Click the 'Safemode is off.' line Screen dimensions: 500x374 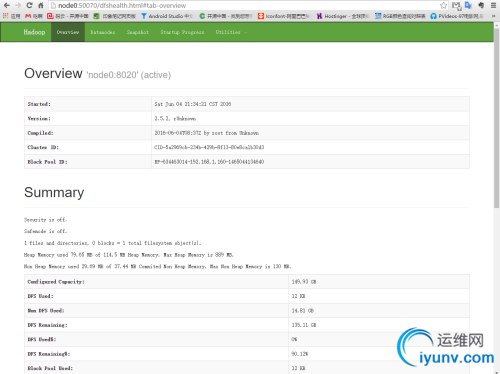[45, 231]
